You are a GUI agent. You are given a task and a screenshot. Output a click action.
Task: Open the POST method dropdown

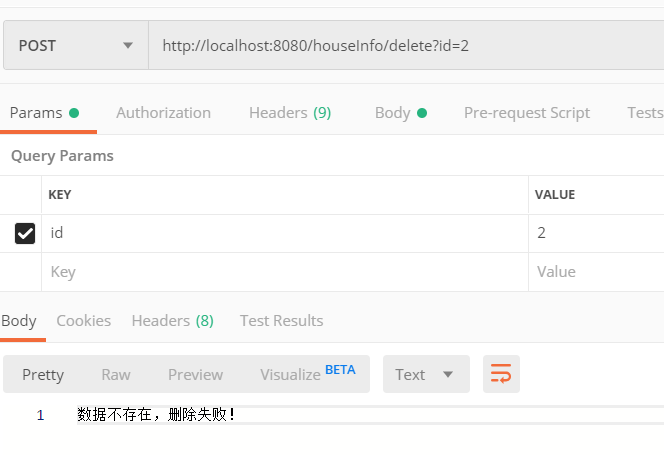[76, 45]
